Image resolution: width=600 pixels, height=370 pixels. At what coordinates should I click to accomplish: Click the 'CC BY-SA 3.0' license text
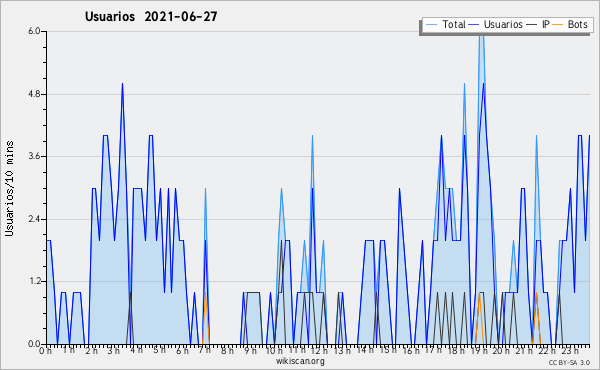coord(569,363)
